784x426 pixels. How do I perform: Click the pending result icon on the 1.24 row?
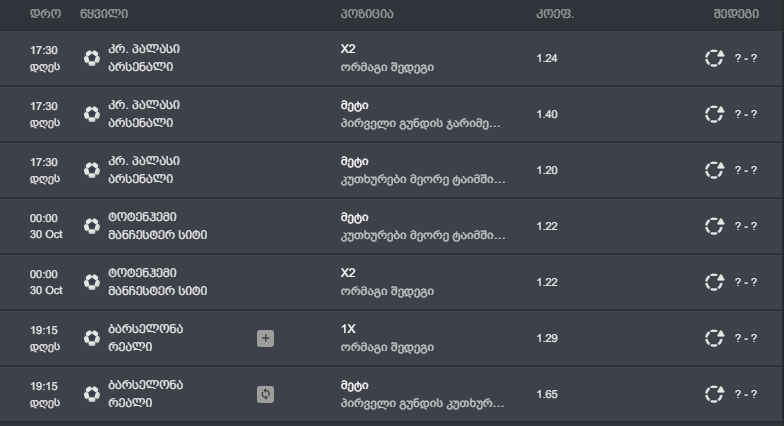(714, 58)
